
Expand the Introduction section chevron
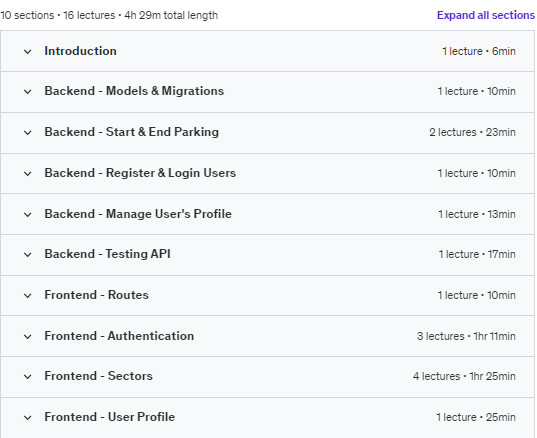28,52
